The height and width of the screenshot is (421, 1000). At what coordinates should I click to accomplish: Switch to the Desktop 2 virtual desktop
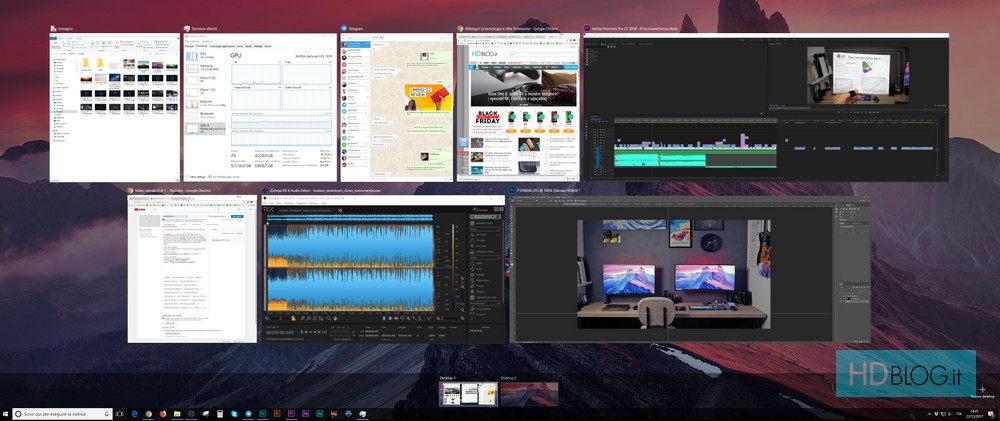pyautogui.click(x=529, y=394)
